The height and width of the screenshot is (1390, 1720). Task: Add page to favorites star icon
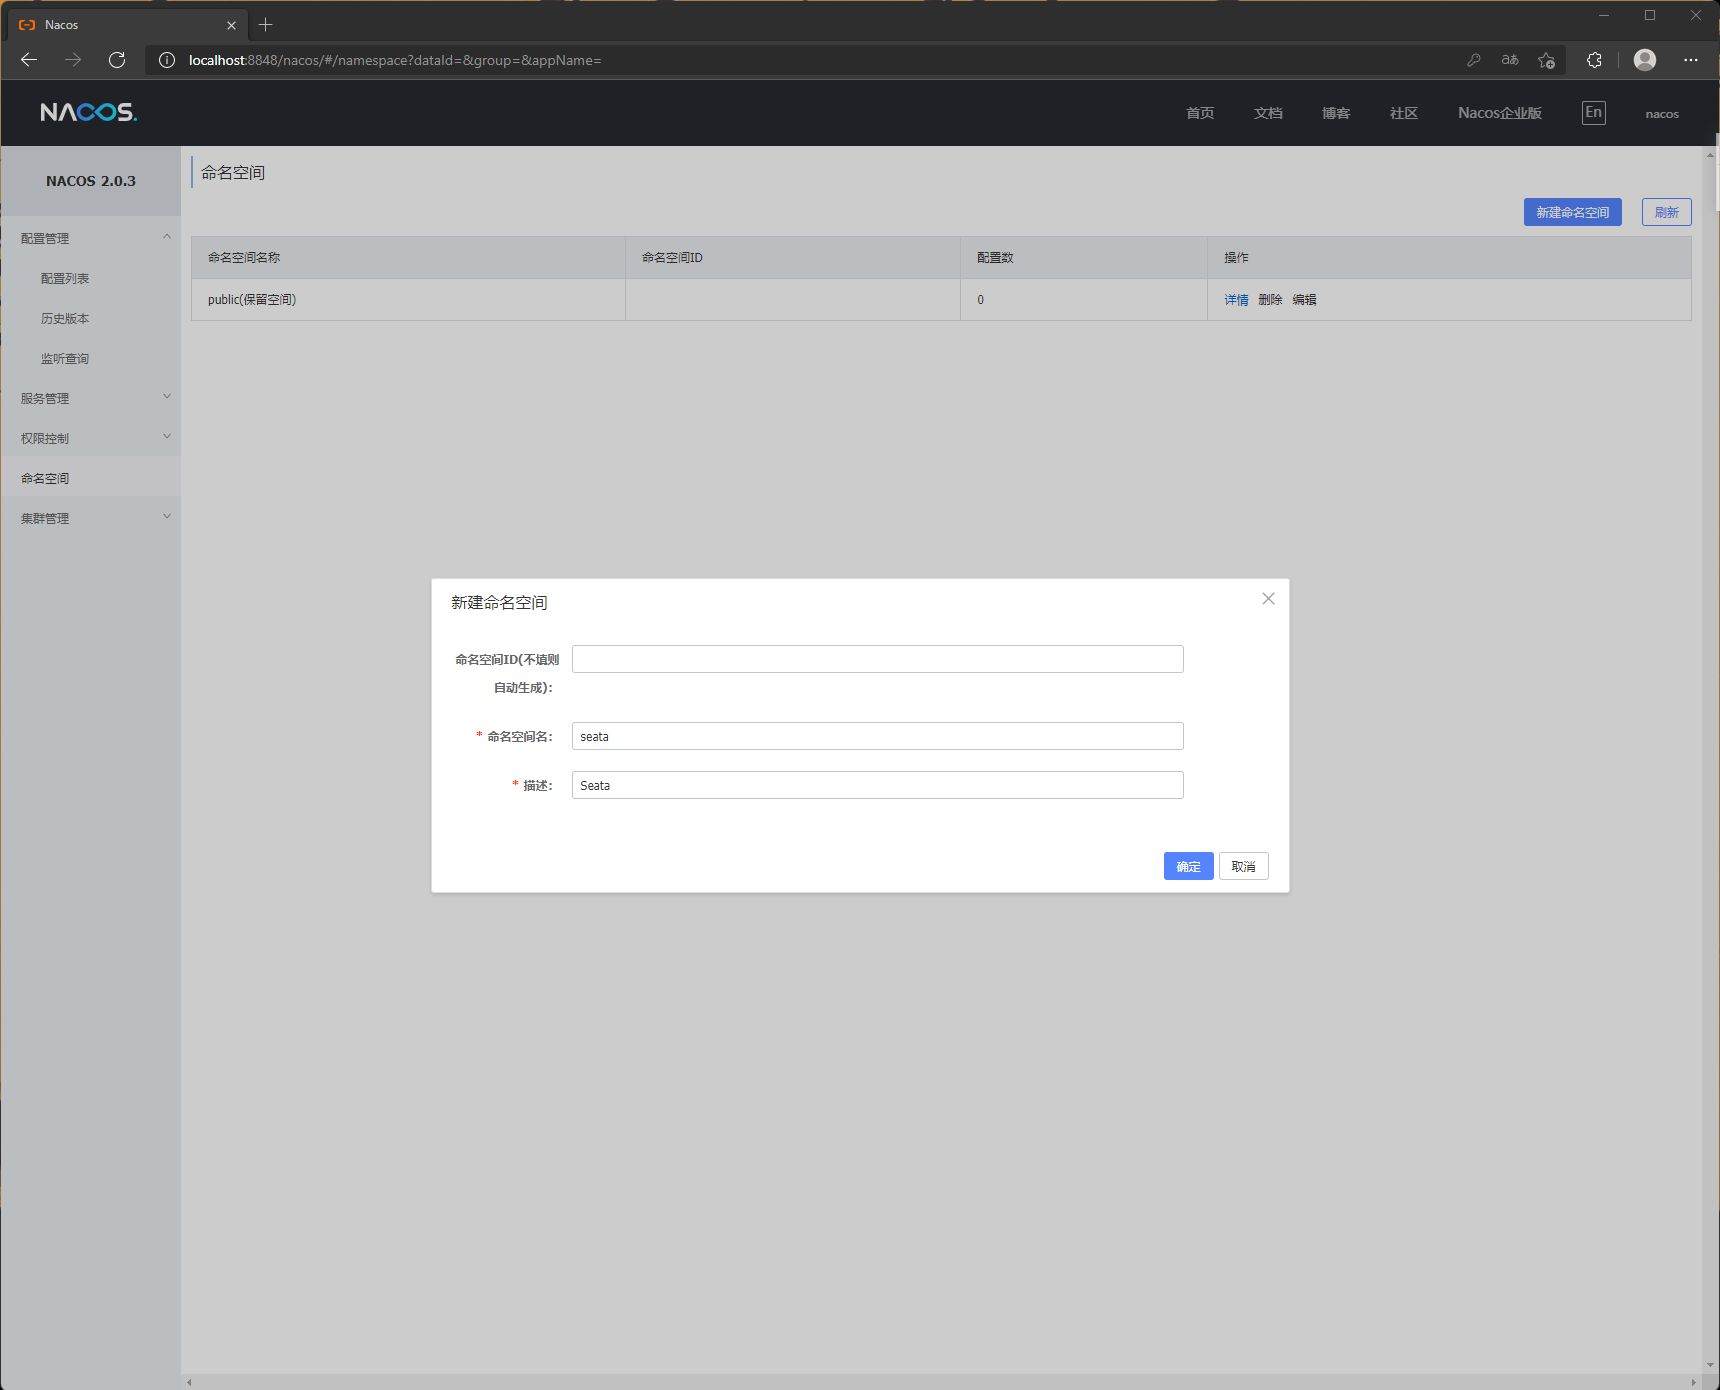[x=1547, y=60]
